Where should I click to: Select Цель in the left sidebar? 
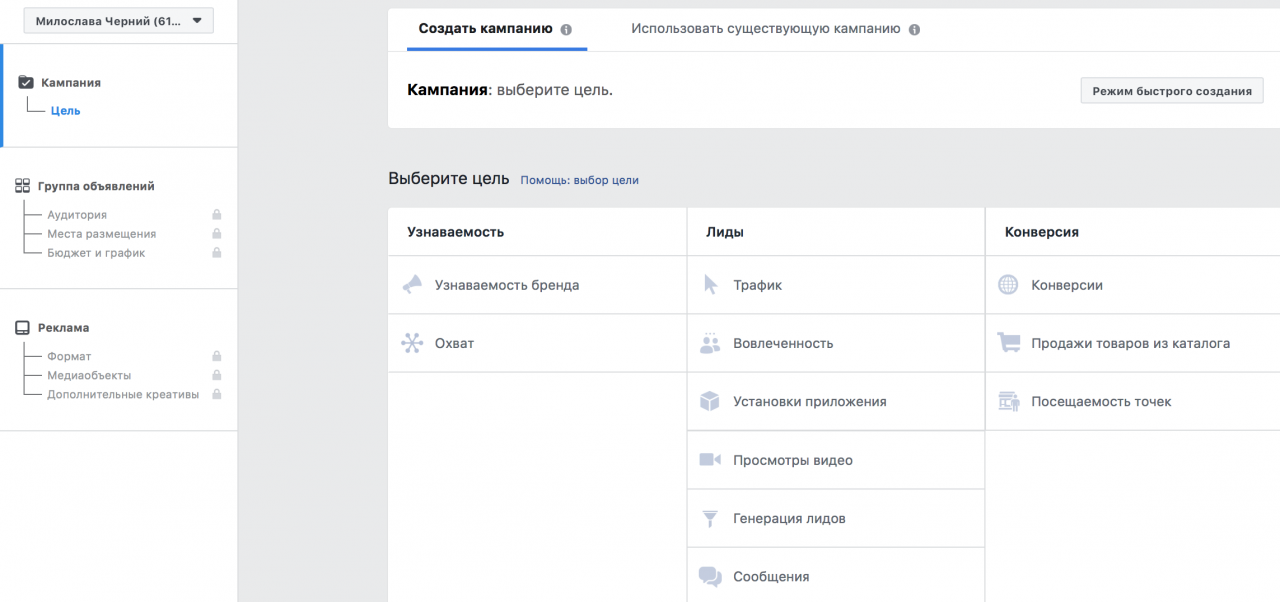(x=65, y=110)
